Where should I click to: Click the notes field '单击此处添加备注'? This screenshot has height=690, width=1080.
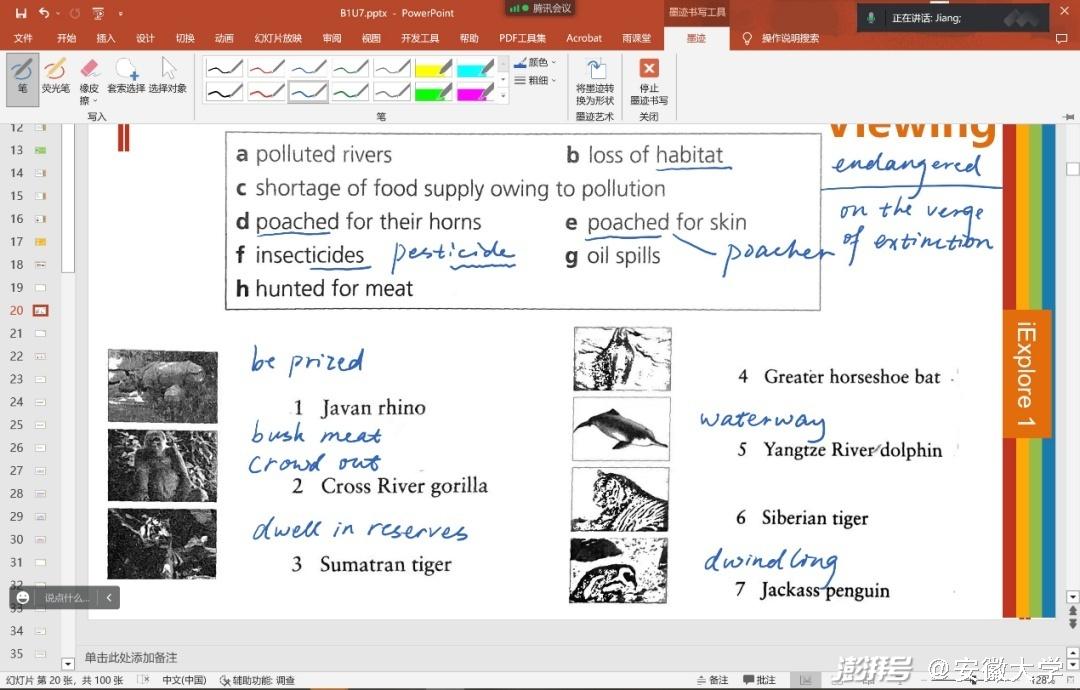(131, 657)
